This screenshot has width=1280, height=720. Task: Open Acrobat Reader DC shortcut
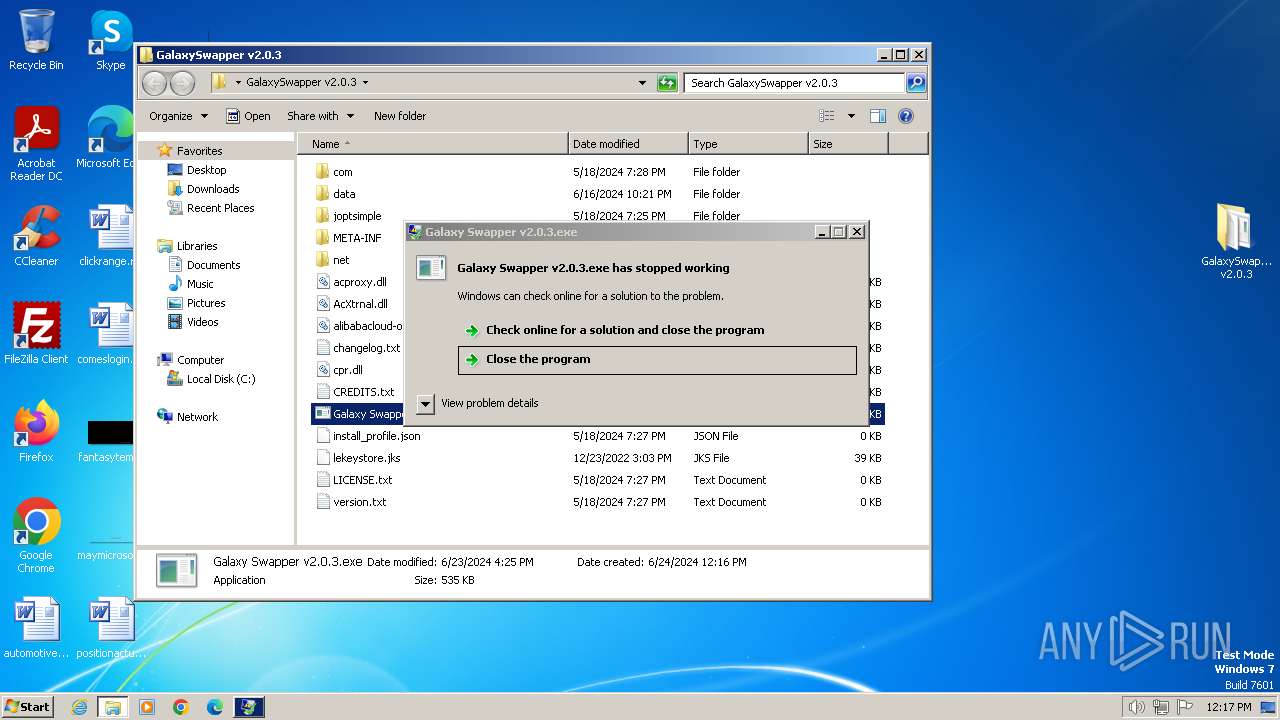36,144
